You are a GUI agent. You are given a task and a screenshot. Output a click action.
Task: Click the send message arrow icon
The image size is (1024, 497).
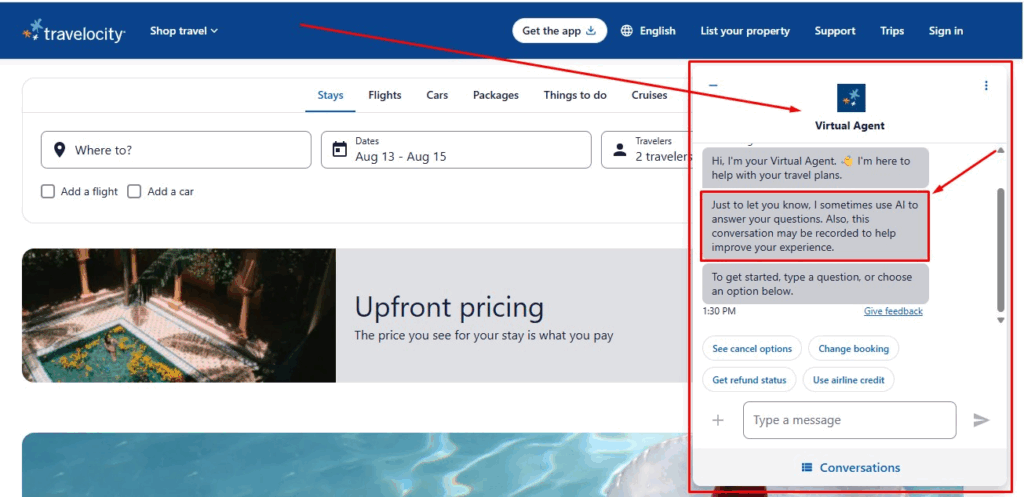tap(981, 420)
